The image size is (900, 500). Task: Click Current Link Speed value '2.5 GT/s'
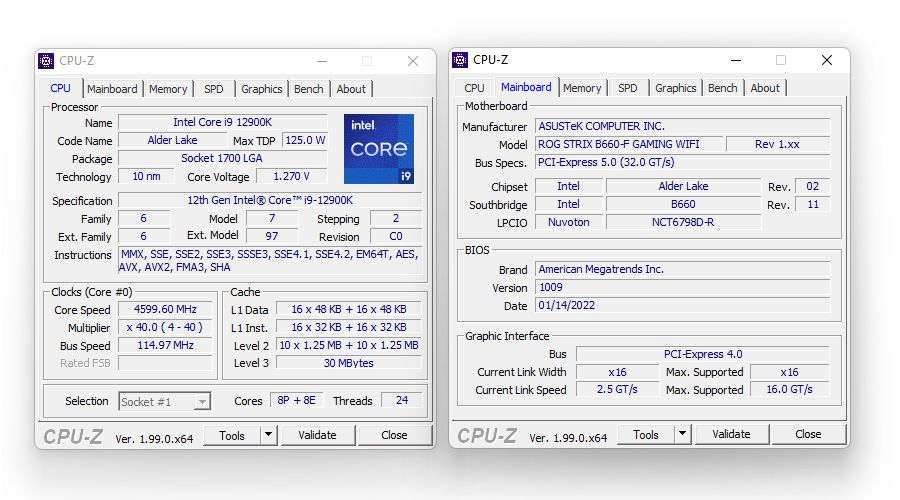[x=618, y=389]
